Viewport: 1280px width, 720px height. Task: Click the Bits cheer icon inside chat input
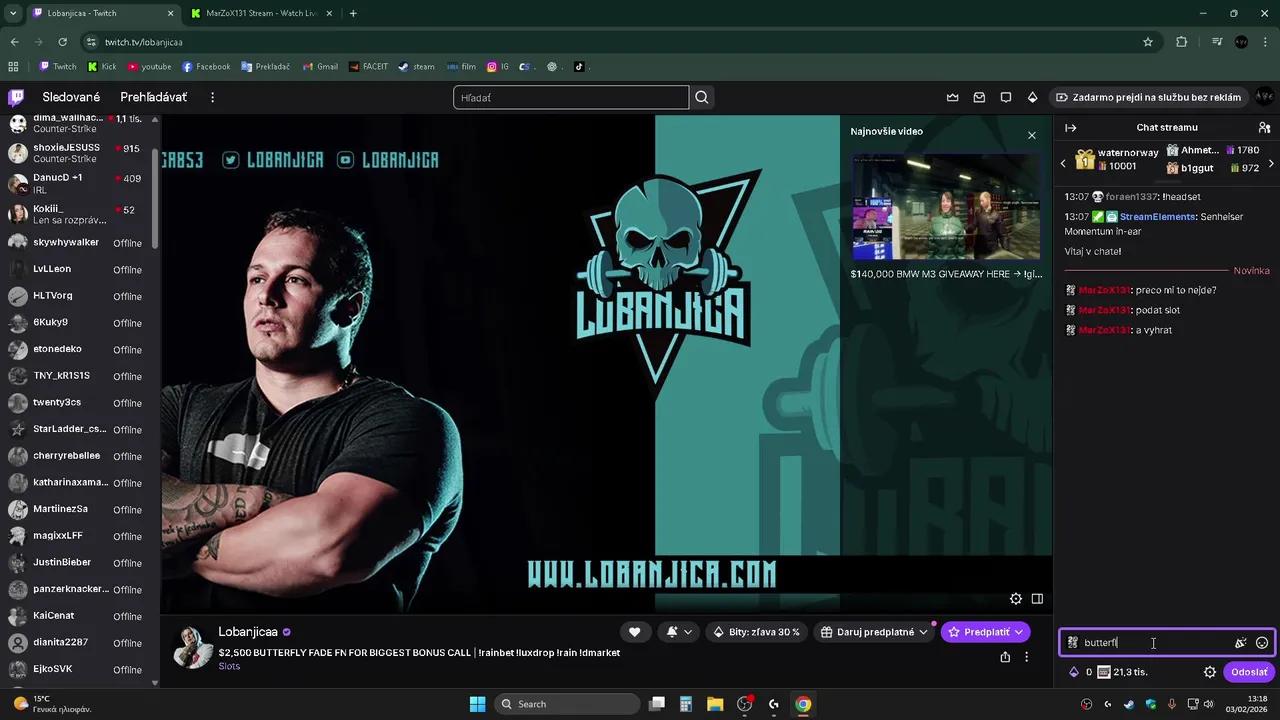[1241, 643]
